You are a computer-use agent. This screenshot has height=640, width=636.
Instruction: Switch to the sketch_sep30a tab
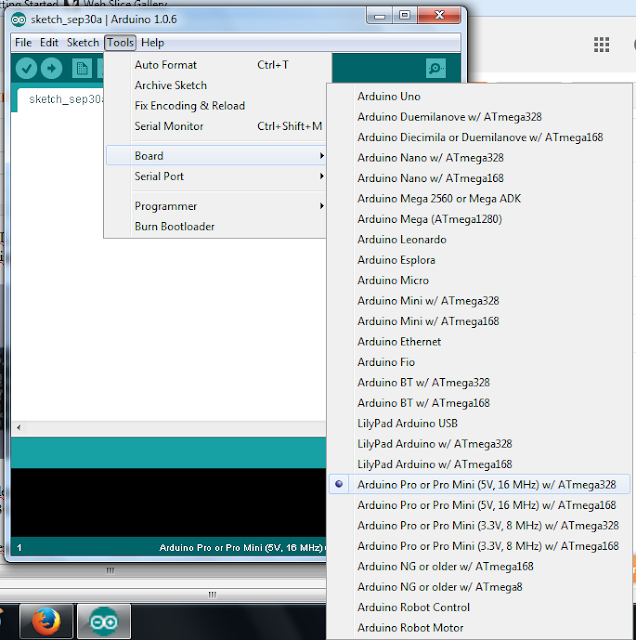pos(60,99)
